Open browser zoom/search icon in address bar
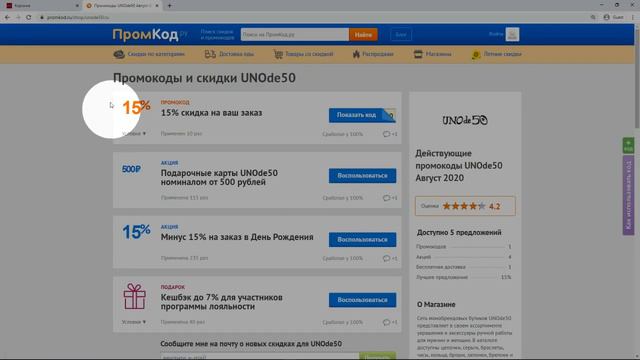This screenshot has height=360, width=640. click(593, 18)
